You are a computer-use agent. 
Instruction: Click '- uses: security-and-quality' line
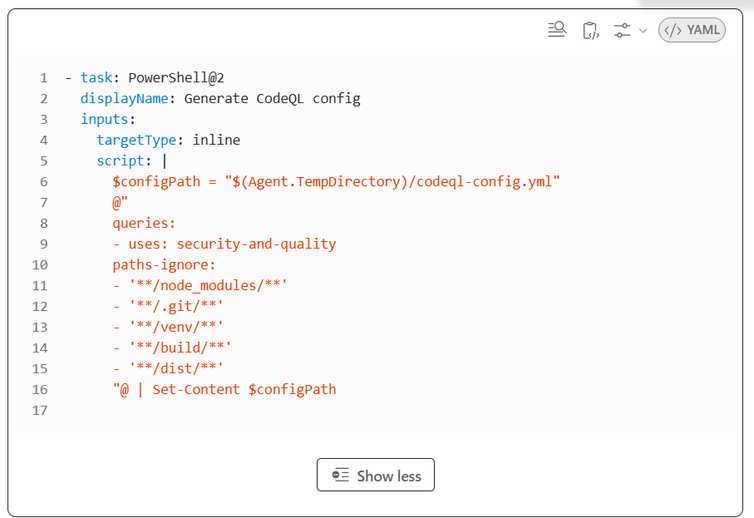pos(224,244)
